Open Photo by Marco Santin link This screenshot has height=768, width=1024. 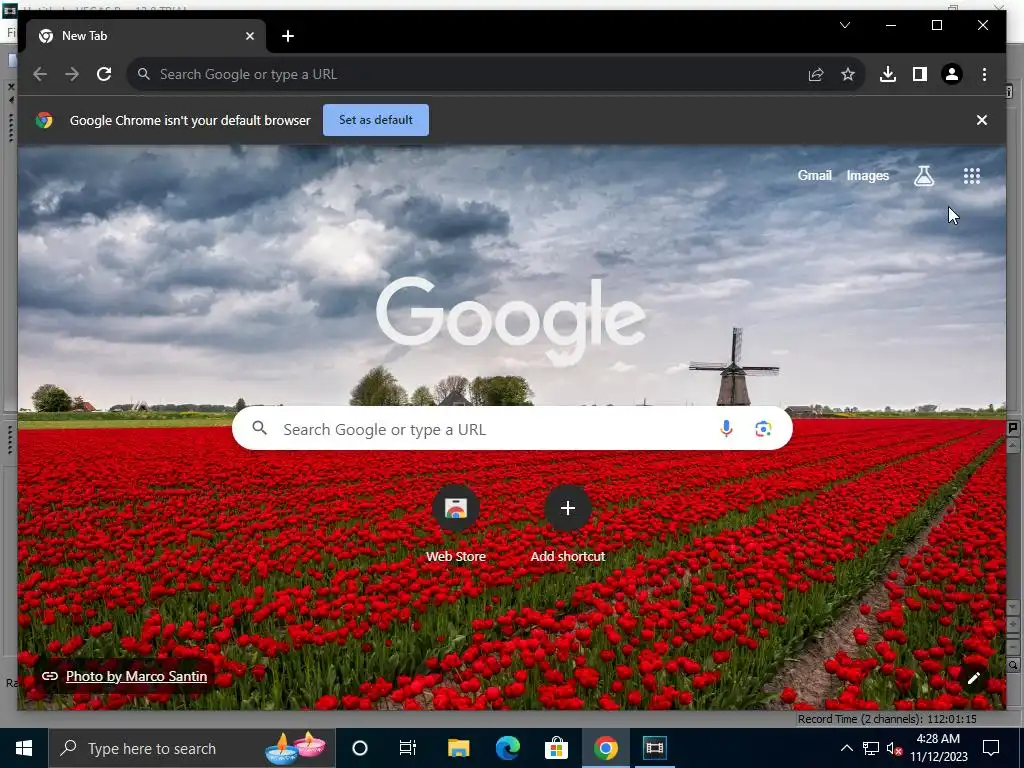(x=136, y=677)
